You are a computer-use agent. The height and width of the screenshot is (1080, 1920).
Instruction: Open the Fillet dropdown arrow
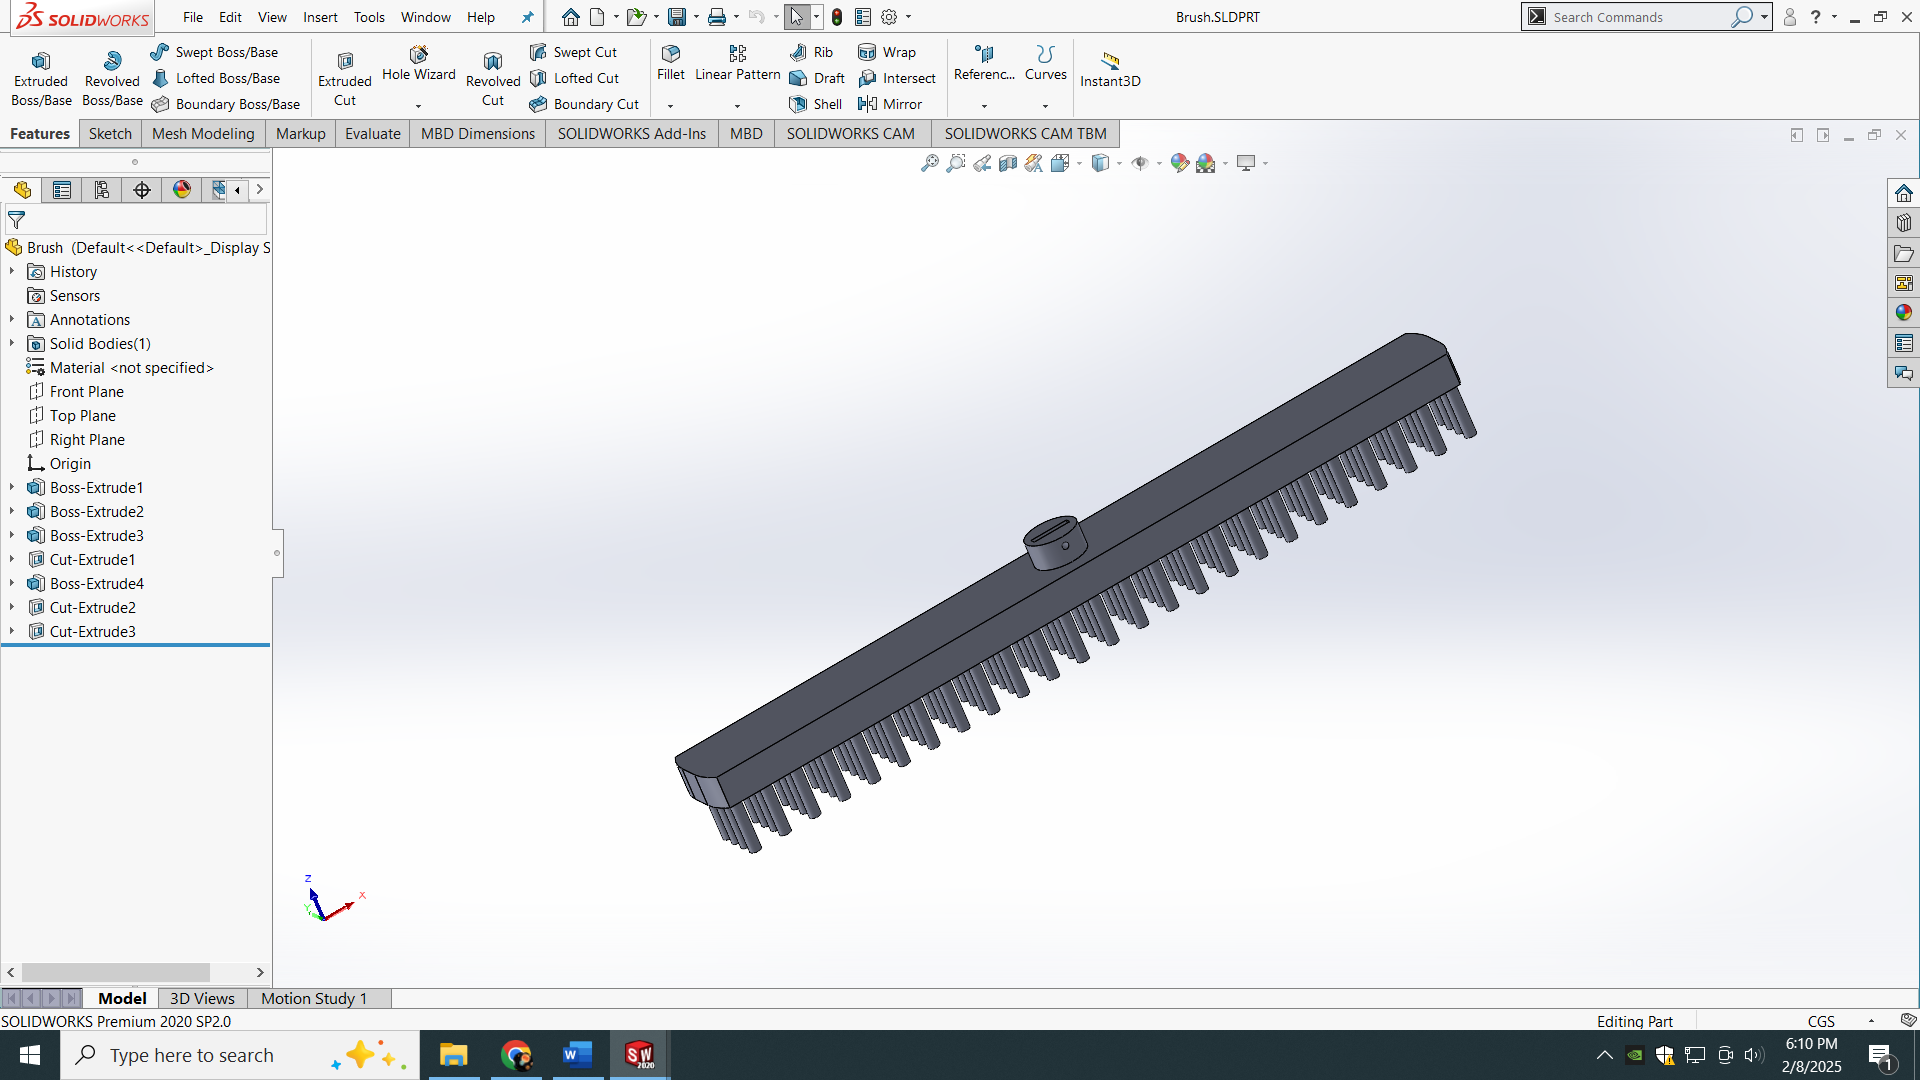click(671, 106)
